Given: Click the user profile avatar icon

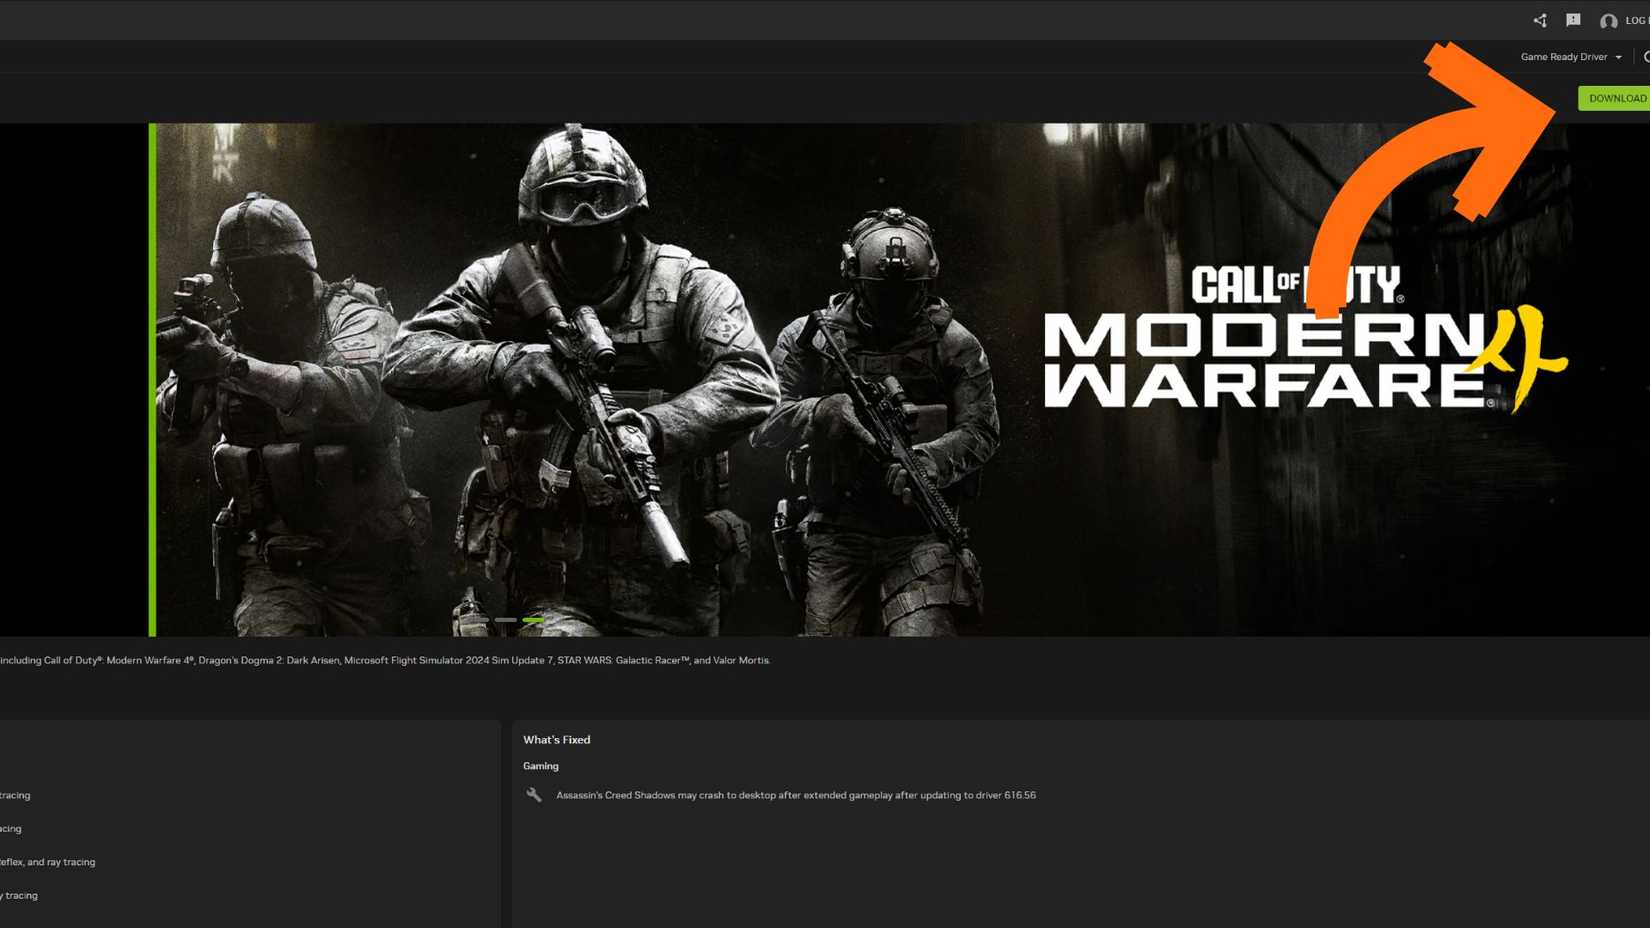Looking at the screenshot, I should pyautogui.click(x=1608, y=21).
